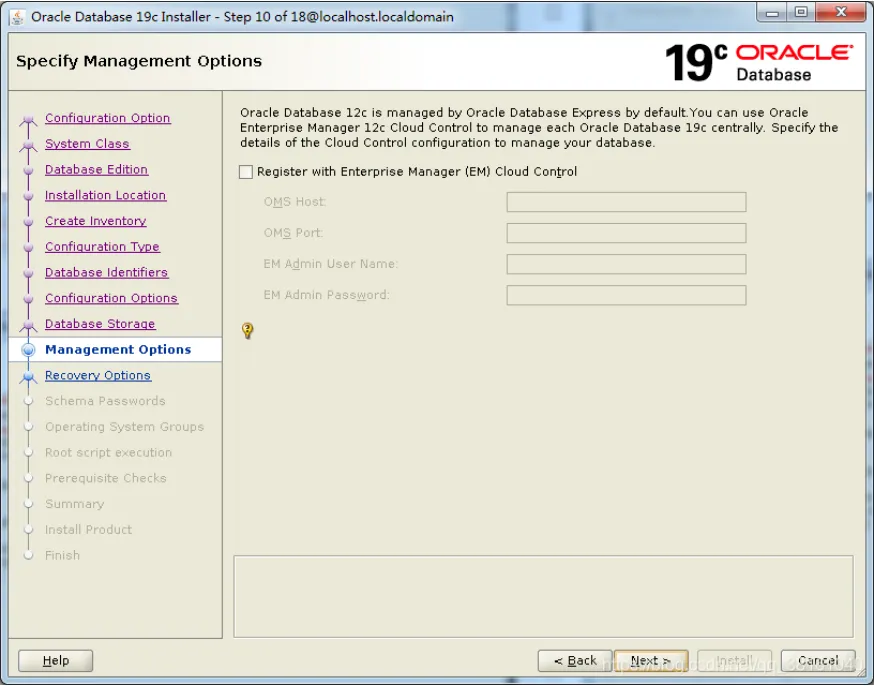Enable Register with Enterprise Manager Cloud Control
874x686 pixels.
pyautogui.click(x=246, y=172)
